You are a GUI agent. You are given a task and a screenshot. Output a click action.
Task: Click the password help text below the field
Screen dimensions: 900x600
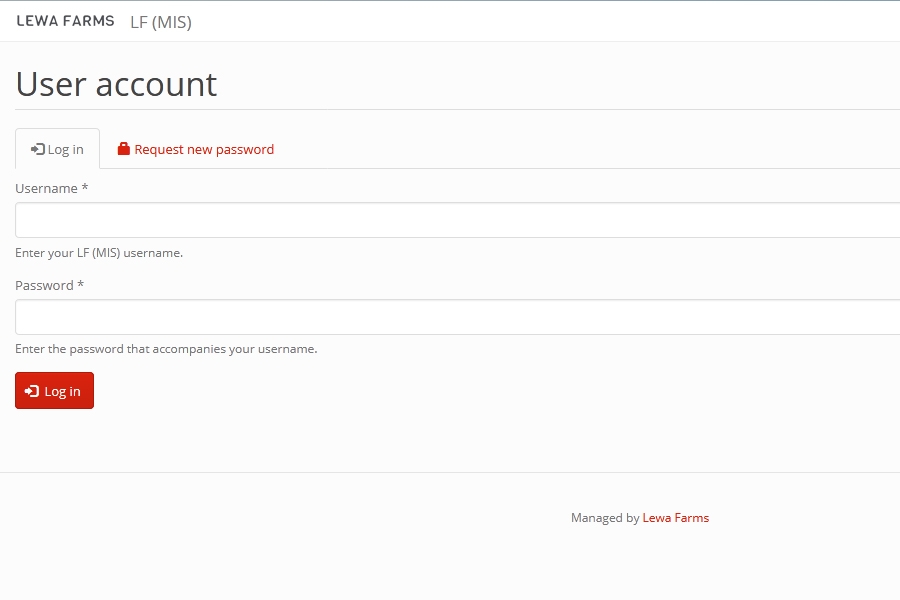(166, 349)
